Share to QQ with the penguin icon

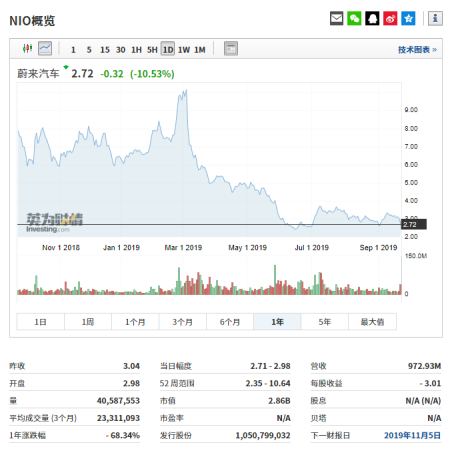click(x=372, y=18)
